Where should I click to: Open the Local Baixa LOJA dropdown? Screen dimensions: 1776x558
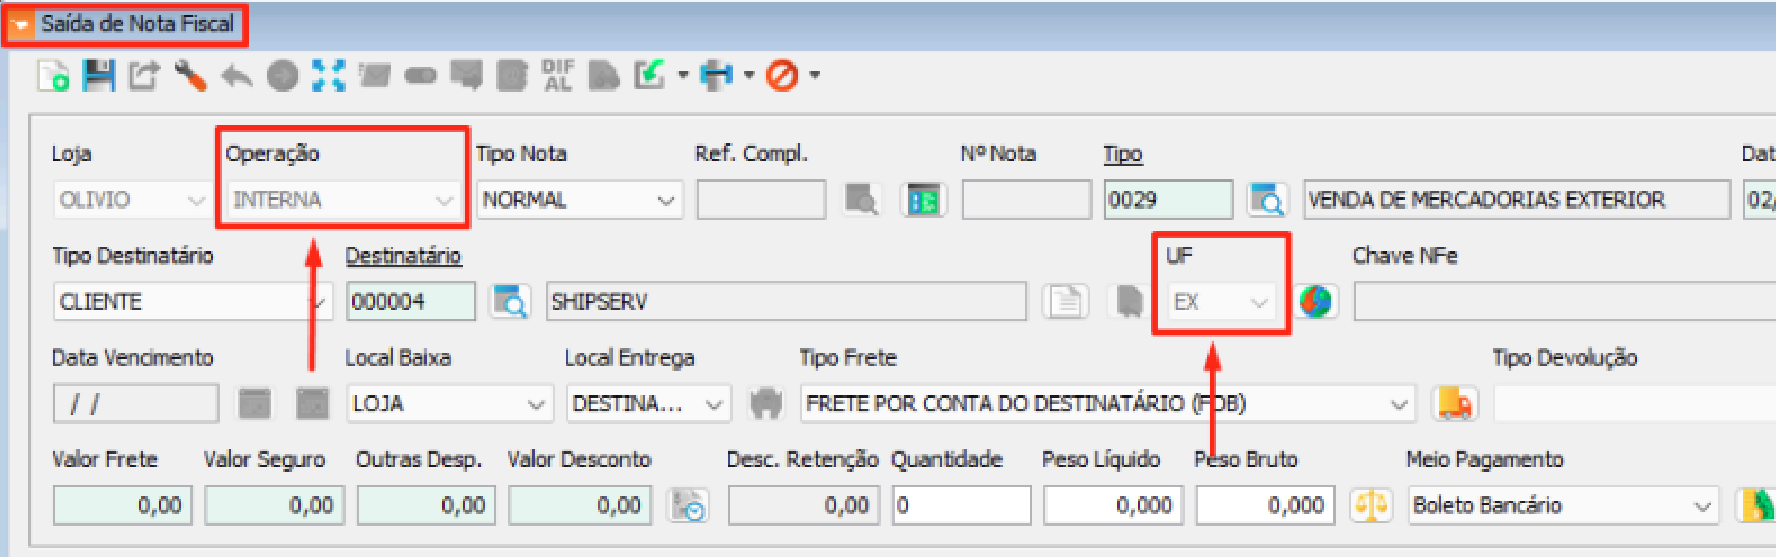[x=536, y=404]
